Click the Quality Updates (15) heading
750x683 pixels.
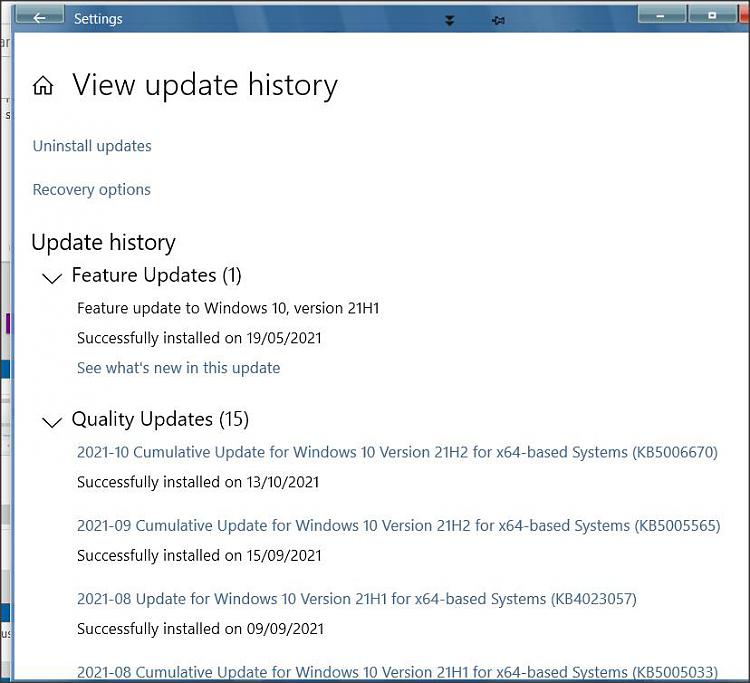160,419
